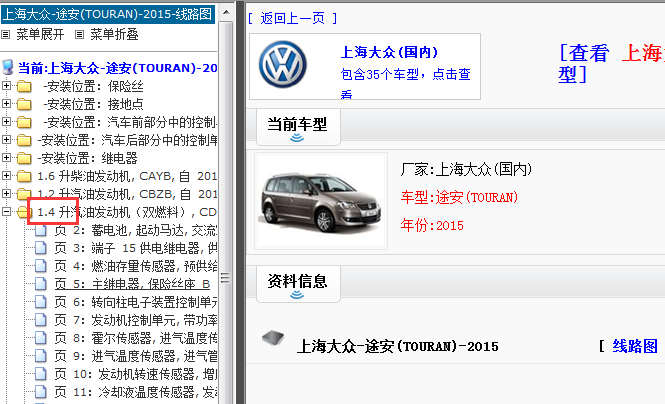Click the Touran car thumbnail image
The image size is (665, 404).
(321, 201)
